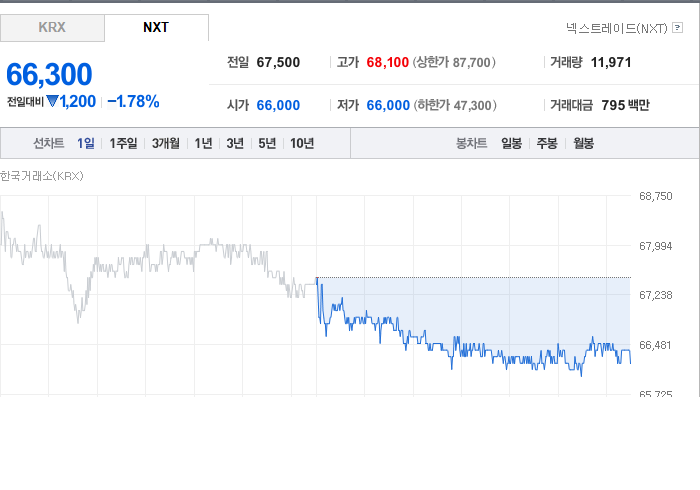Click the -1.78% change rate
Screen dimensions: 700x490
[x=133, y=102]
